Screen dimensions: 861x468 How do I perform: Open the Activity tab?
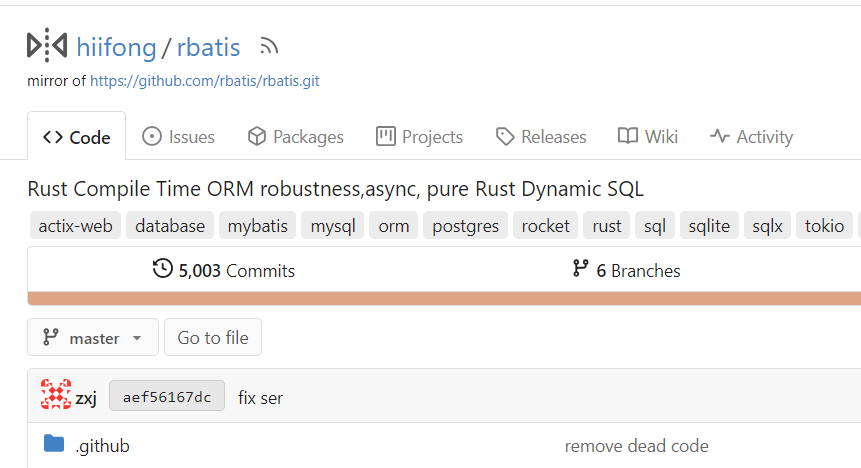[x=751, y=137]
